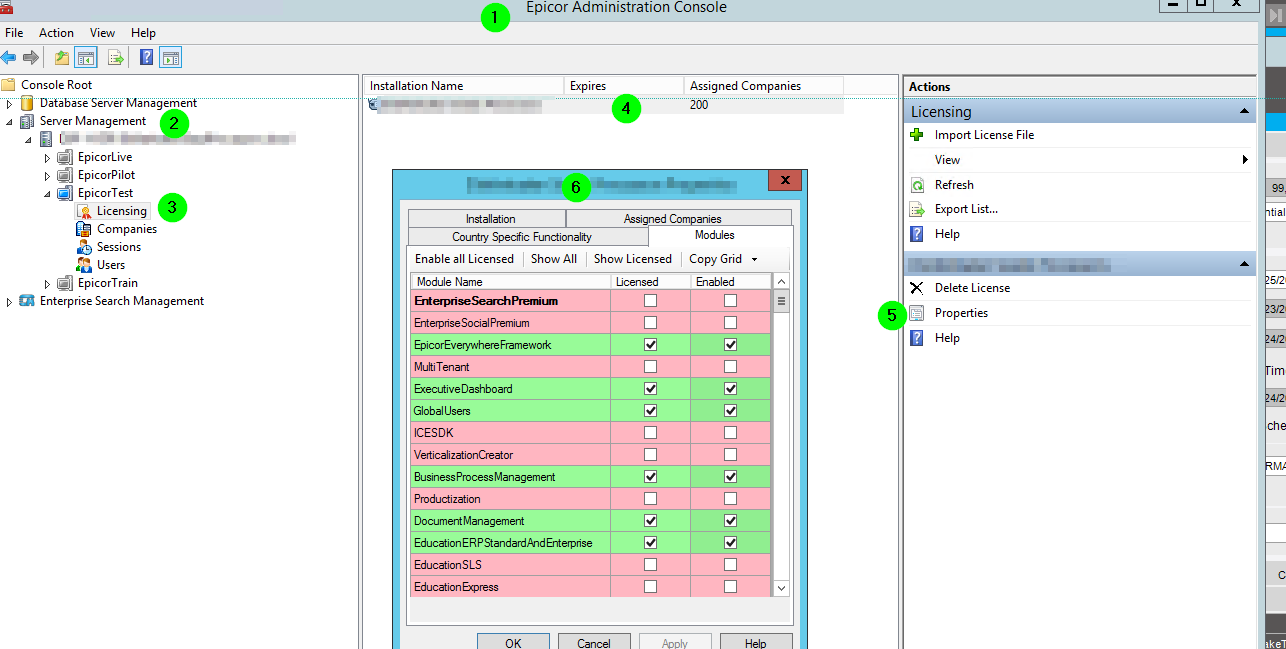The image size is (1286, 649).
Task: Open the File menu
Action: coord(14,33)
